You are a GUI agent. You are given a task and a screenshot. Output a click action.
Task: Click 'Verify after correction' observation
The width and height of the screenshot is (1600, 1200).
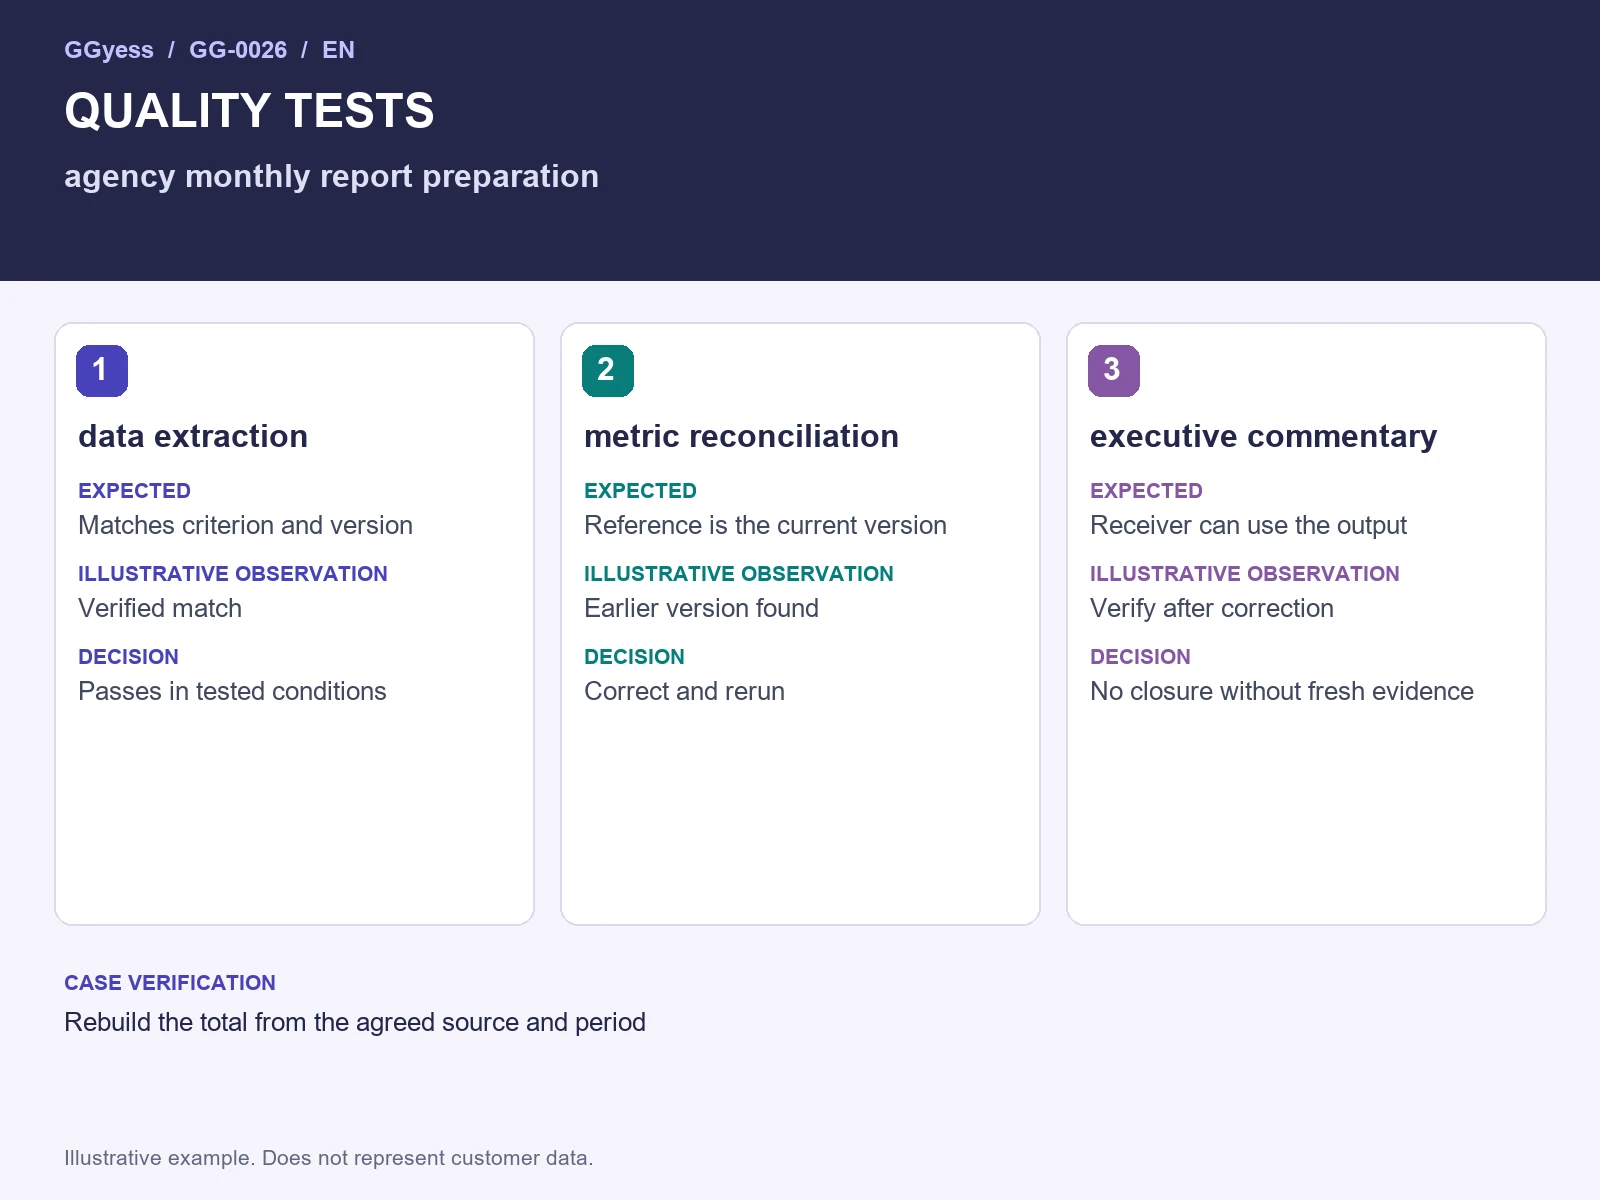(x=1211, y=608)
